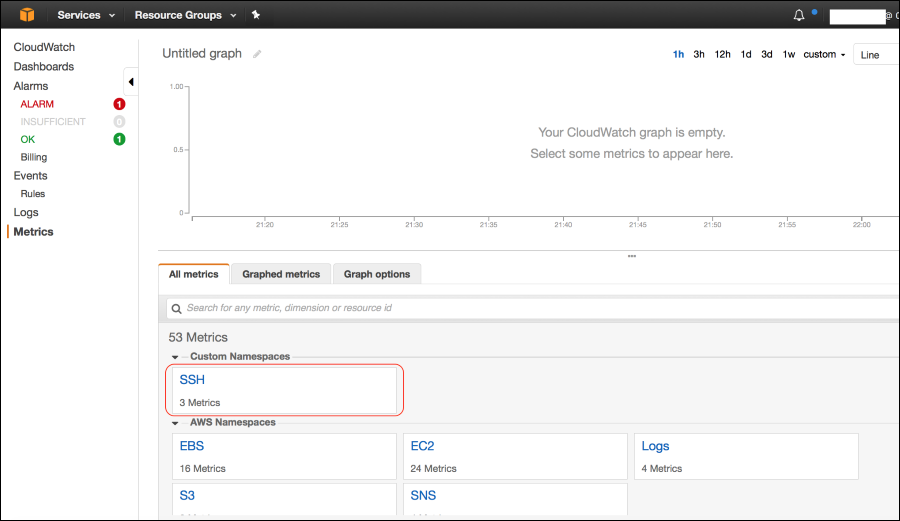Click the metric search input field

click(533, 308)
